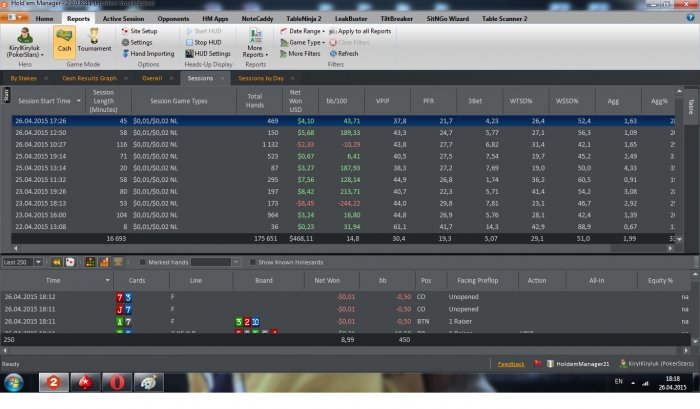
Task: Open Holdem Manager 2 taskbar icon
Action: (54, 383)
